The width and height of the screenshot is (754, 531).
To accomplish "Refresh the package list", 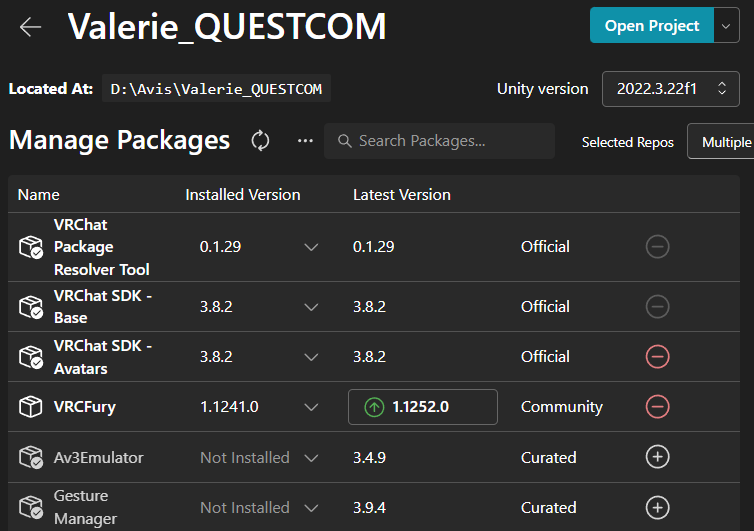I will coord(260,141).
